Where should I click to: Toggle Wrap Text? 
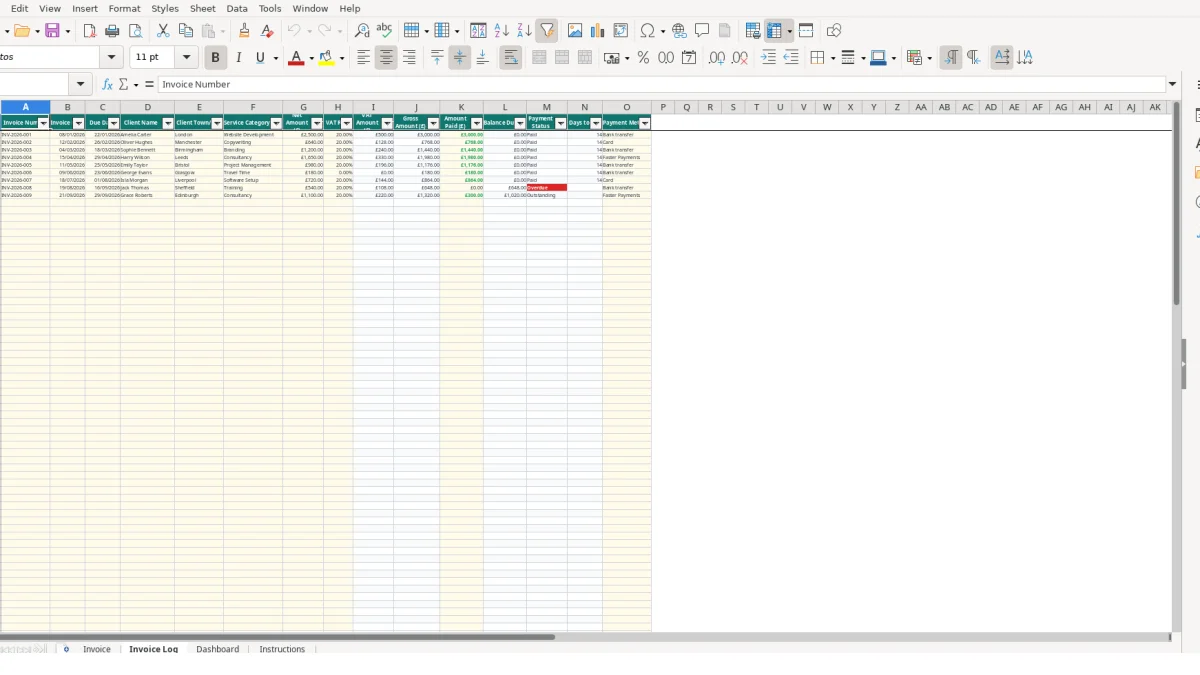coord(511,58)
